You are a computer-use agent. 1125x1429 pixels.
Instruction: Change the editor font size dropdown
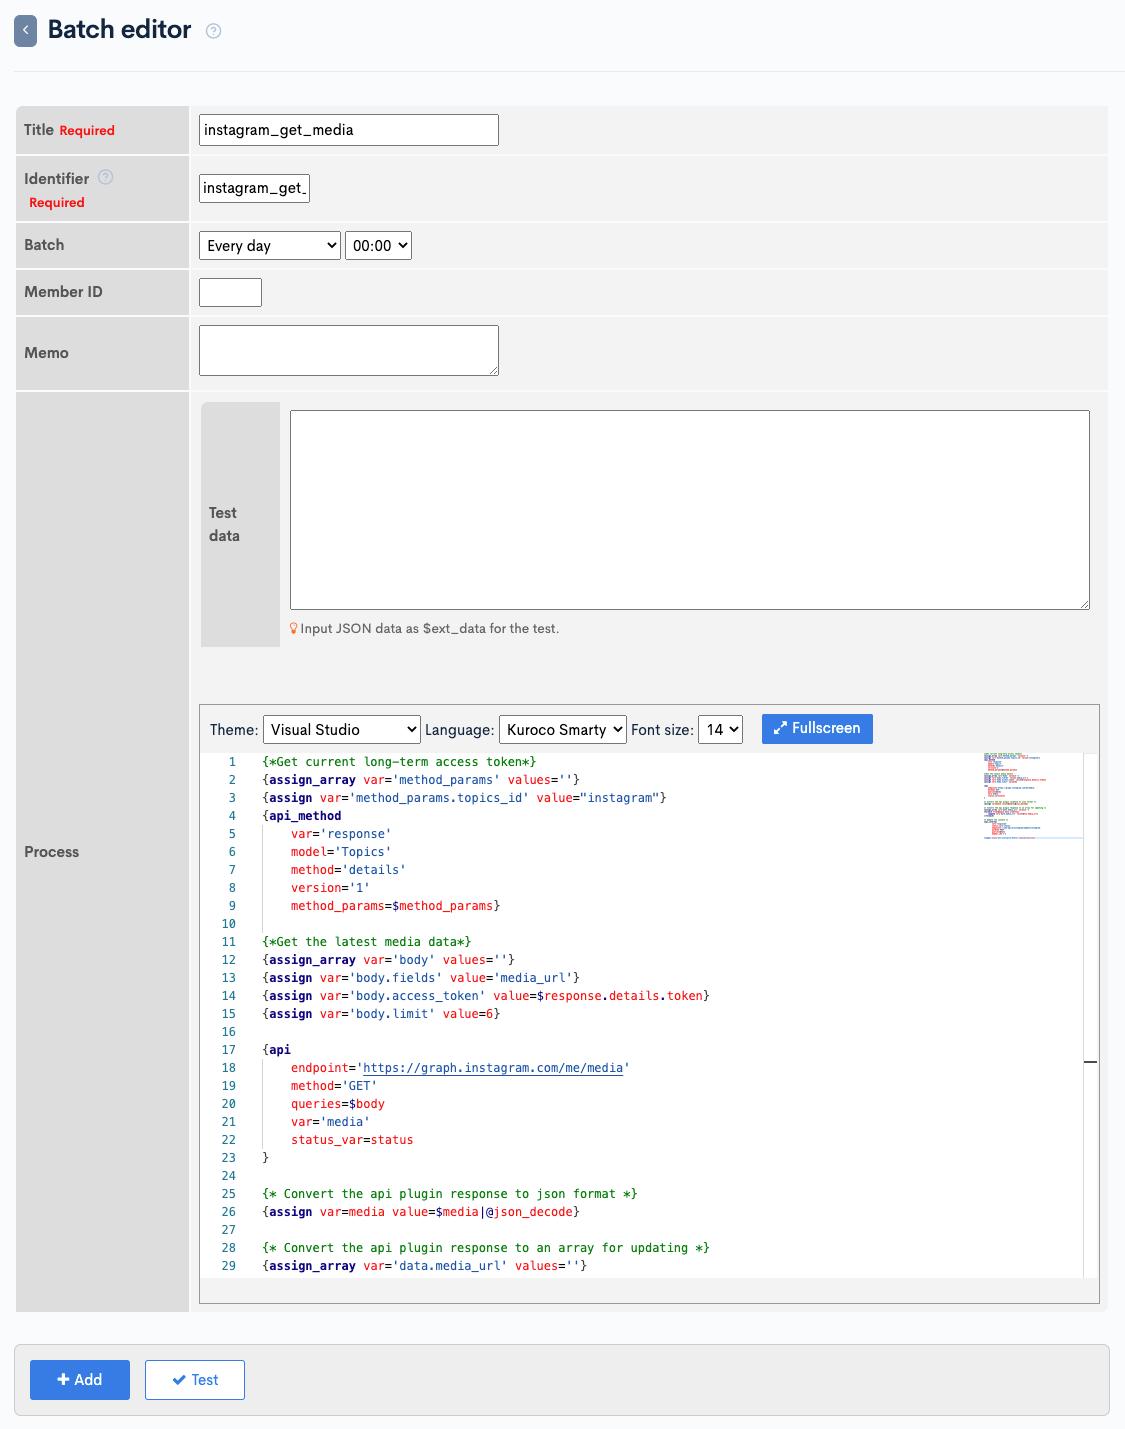721,729
